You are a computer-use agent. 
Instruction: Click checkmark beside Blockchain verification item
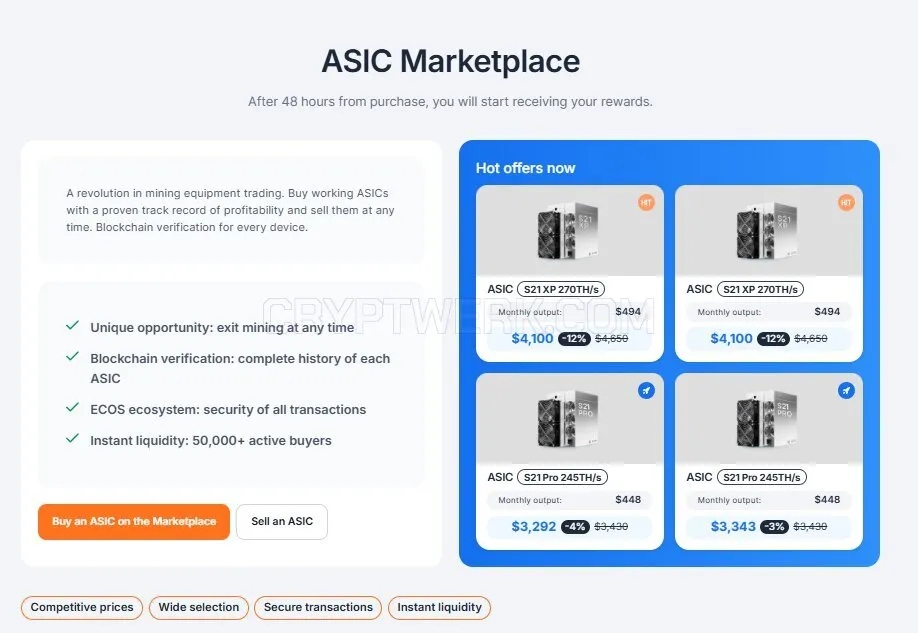coord(73,357)
